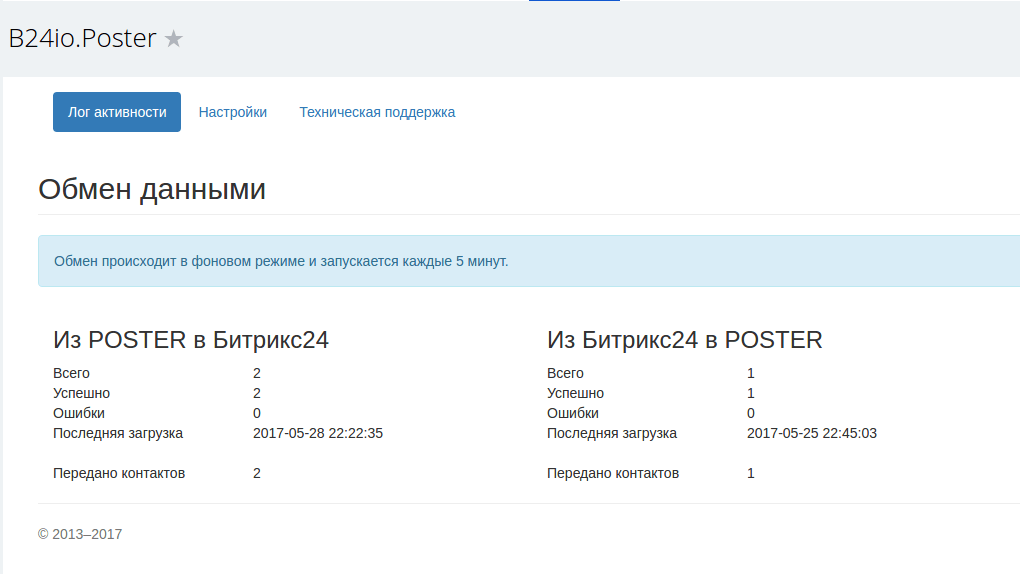
Task: Select the Обмен данными heading
Action: click(x=152, y=189)
